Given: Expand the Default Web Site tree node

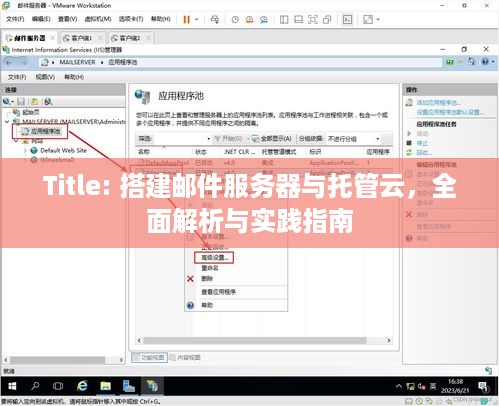Looking at the screenshot, I should pyautogui.click(x=25, y=151).
